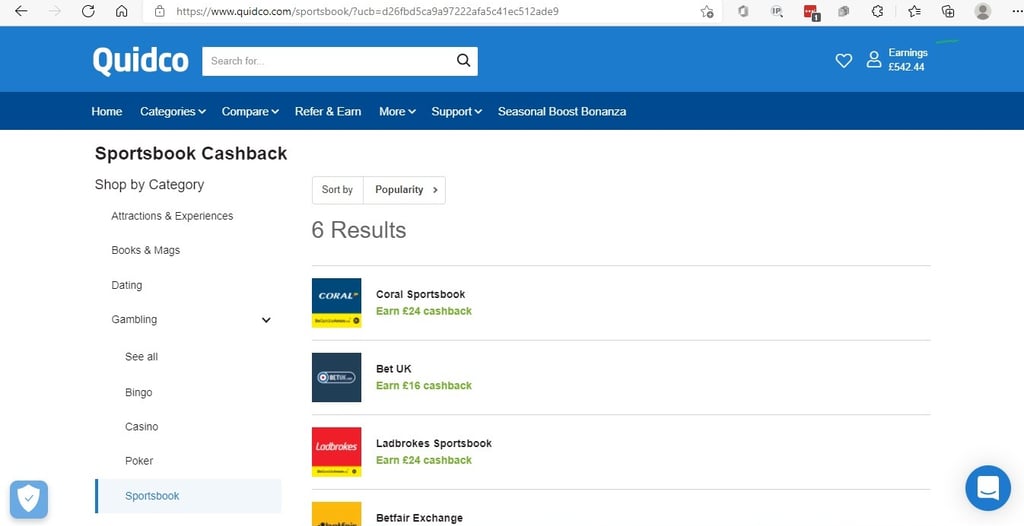Click the Quidco logo

tap(140, 61)
